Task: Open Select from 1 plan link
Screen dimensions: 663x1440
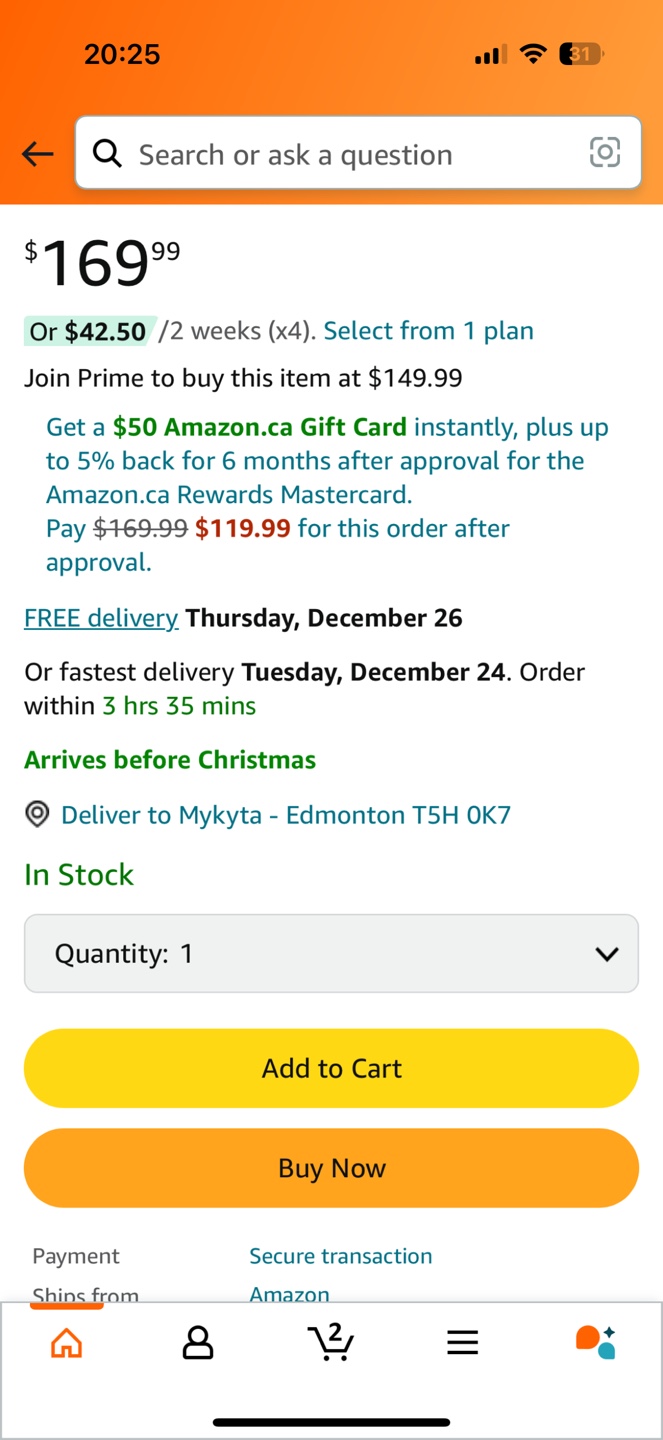Action: (x=428, y=331)
